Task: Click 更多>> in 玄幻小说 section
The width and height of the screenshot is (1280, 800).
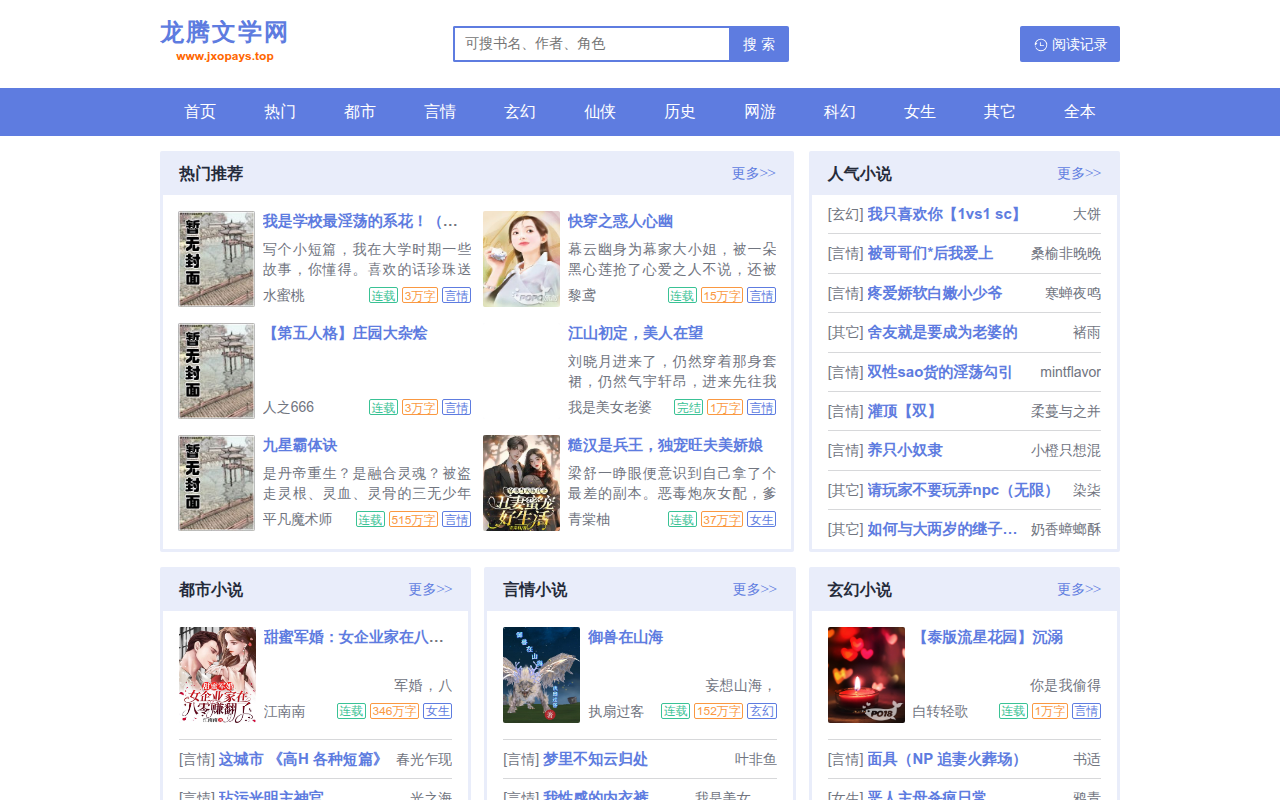Action: tap(1079, 589)
